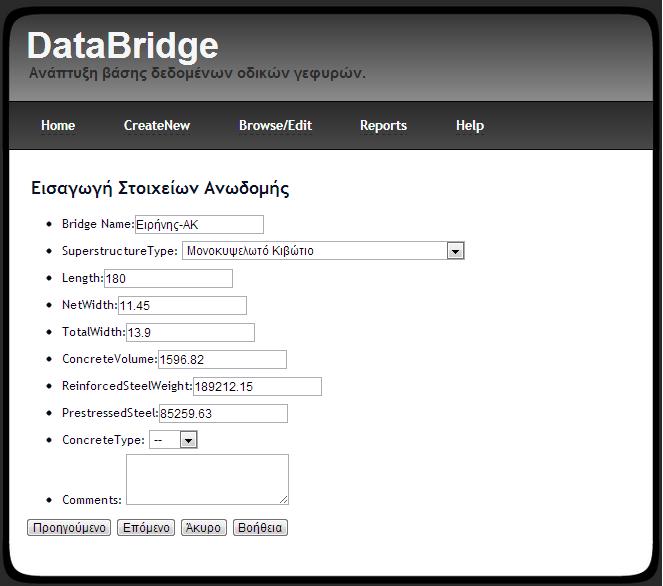Click the Προηγούμενο button
Screen dimensions: 663x586
click(x=69, y=528)
